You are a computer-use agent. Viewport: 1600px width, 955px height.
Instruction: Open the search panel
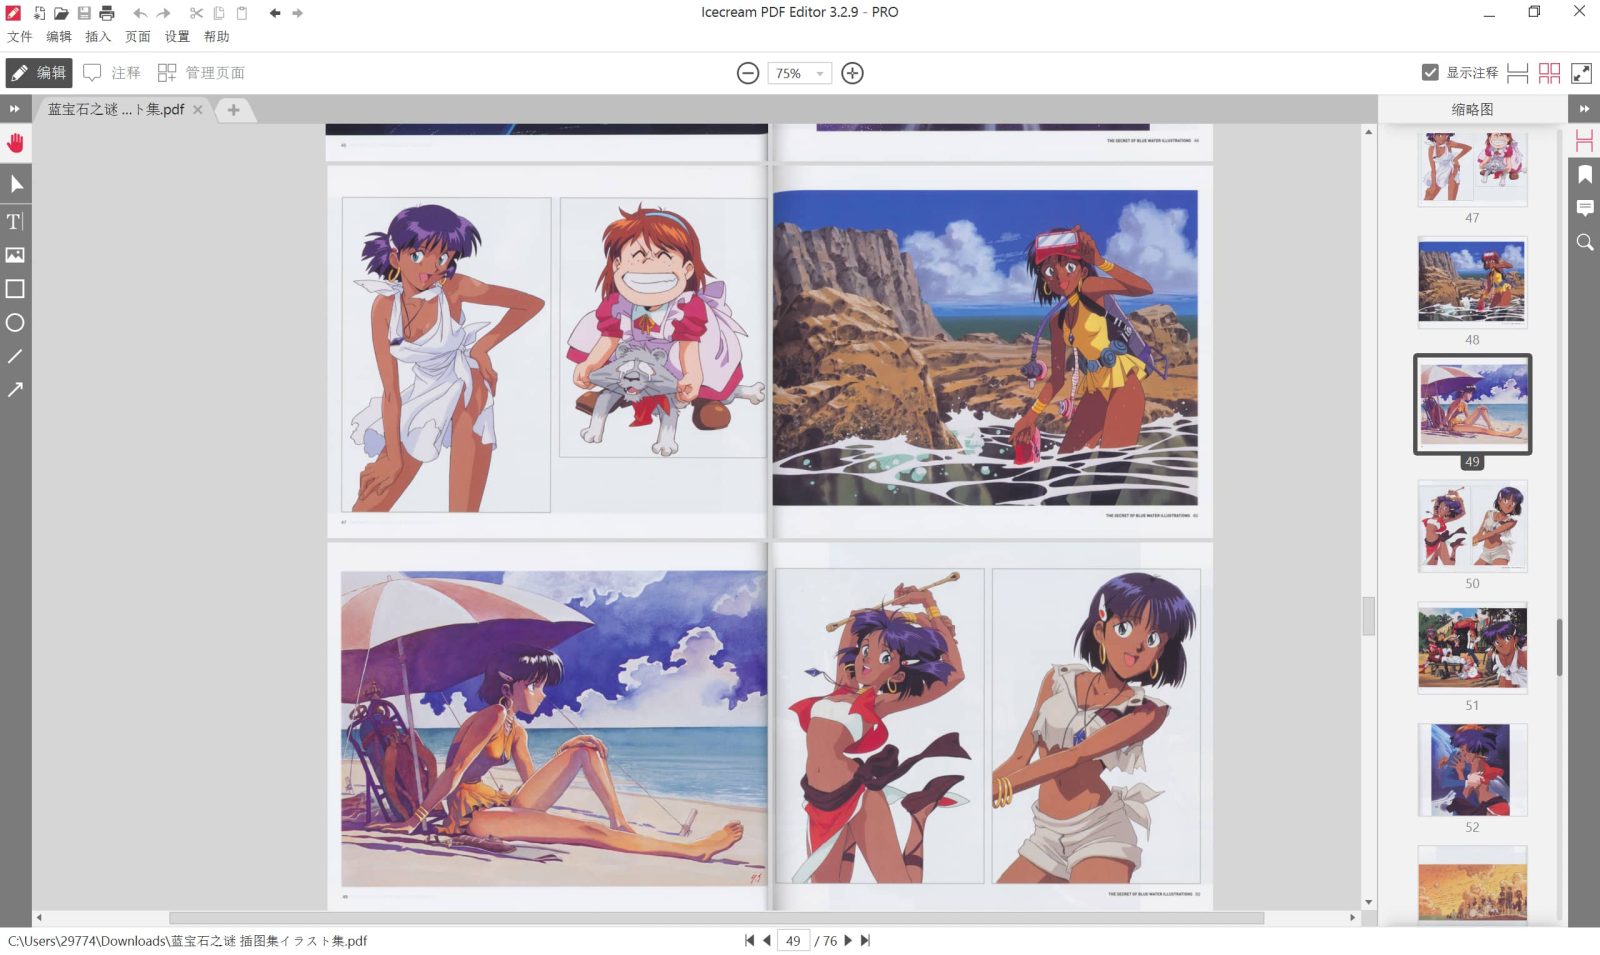click(x=1584, y=242)
